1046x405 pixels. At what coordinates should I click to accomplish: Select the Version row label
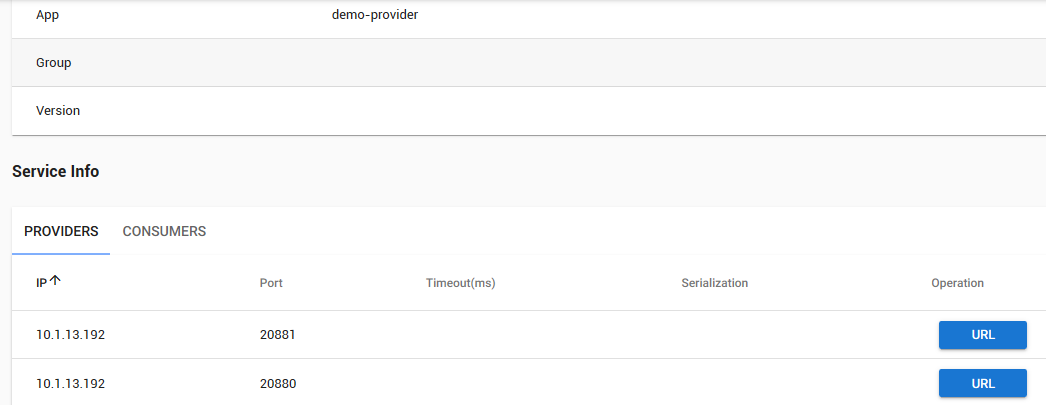(58, 110)
